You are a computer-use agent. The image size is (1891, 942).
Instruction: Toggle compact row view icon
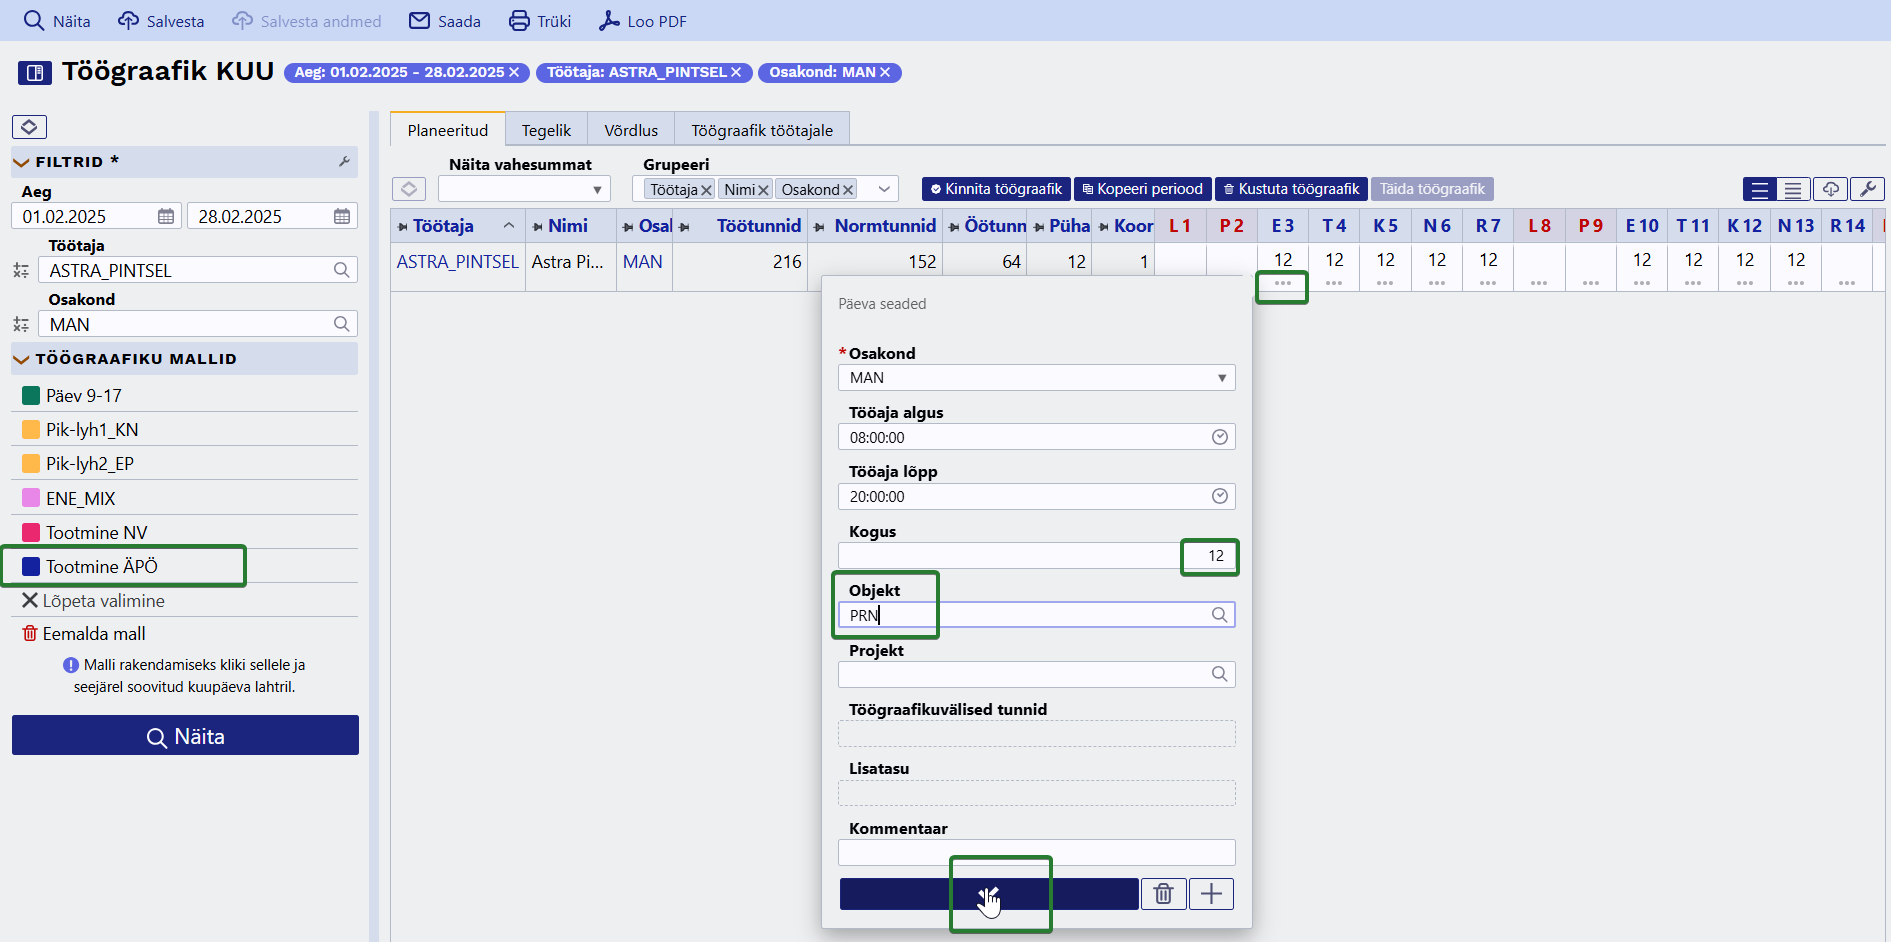click(1794, 189)
